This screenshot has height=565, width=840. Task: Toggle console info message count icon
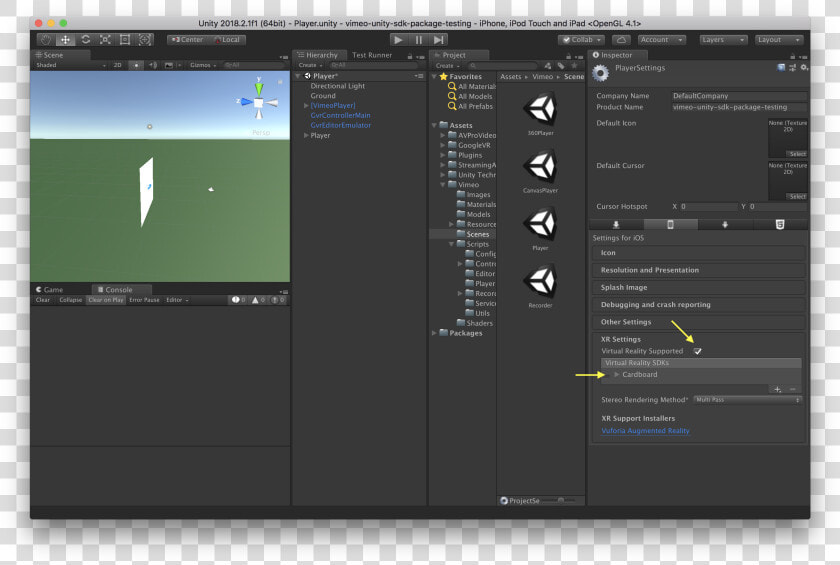238,300
